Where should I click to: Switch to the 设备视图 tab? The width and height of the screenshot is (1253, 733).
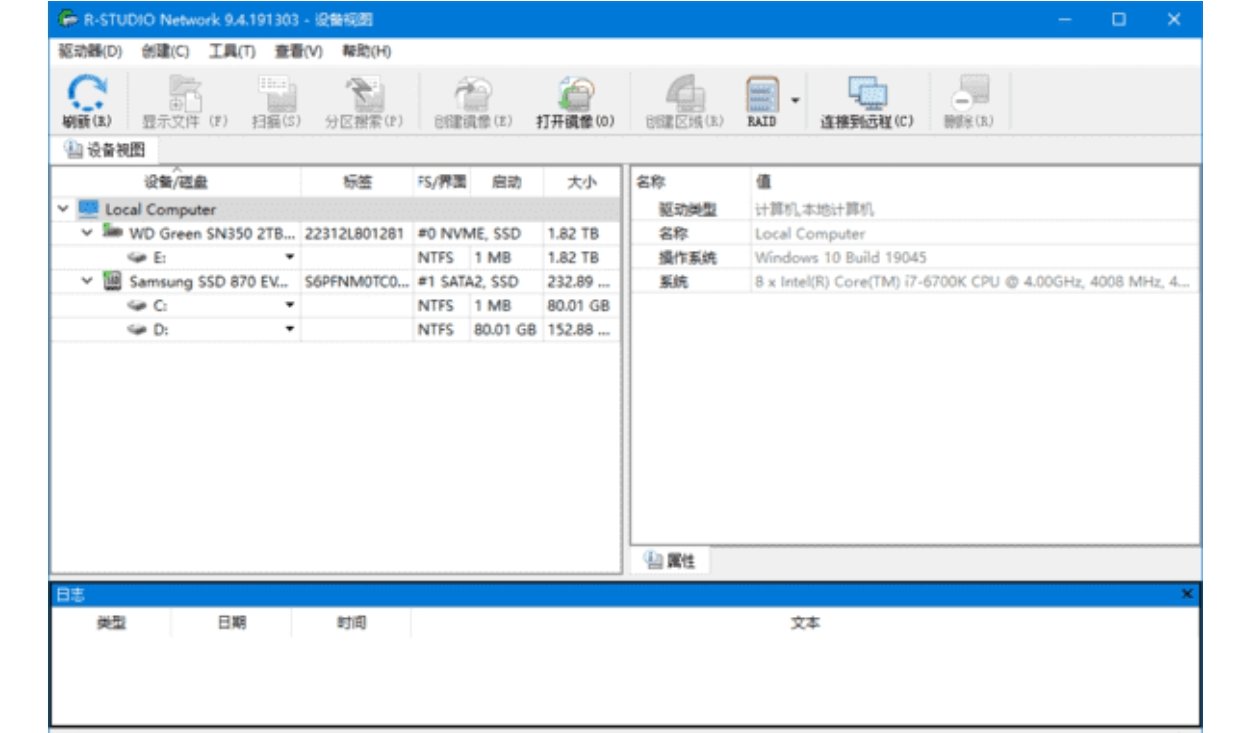tap(106, 150)
